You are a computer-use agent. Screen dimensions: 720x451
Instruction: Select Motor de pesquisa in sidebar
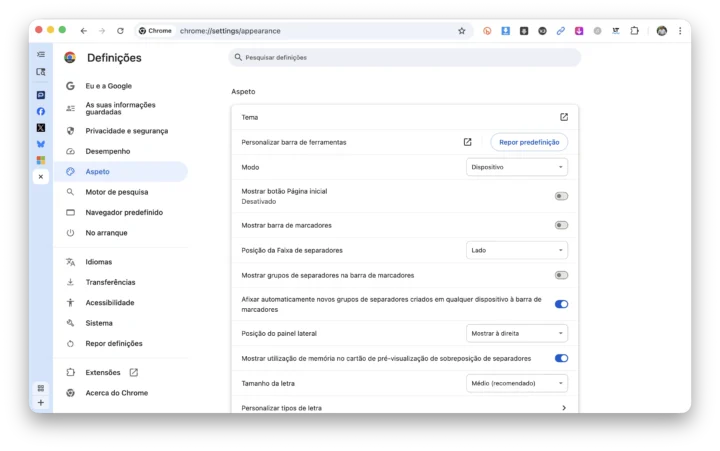[x=116, y=192]
